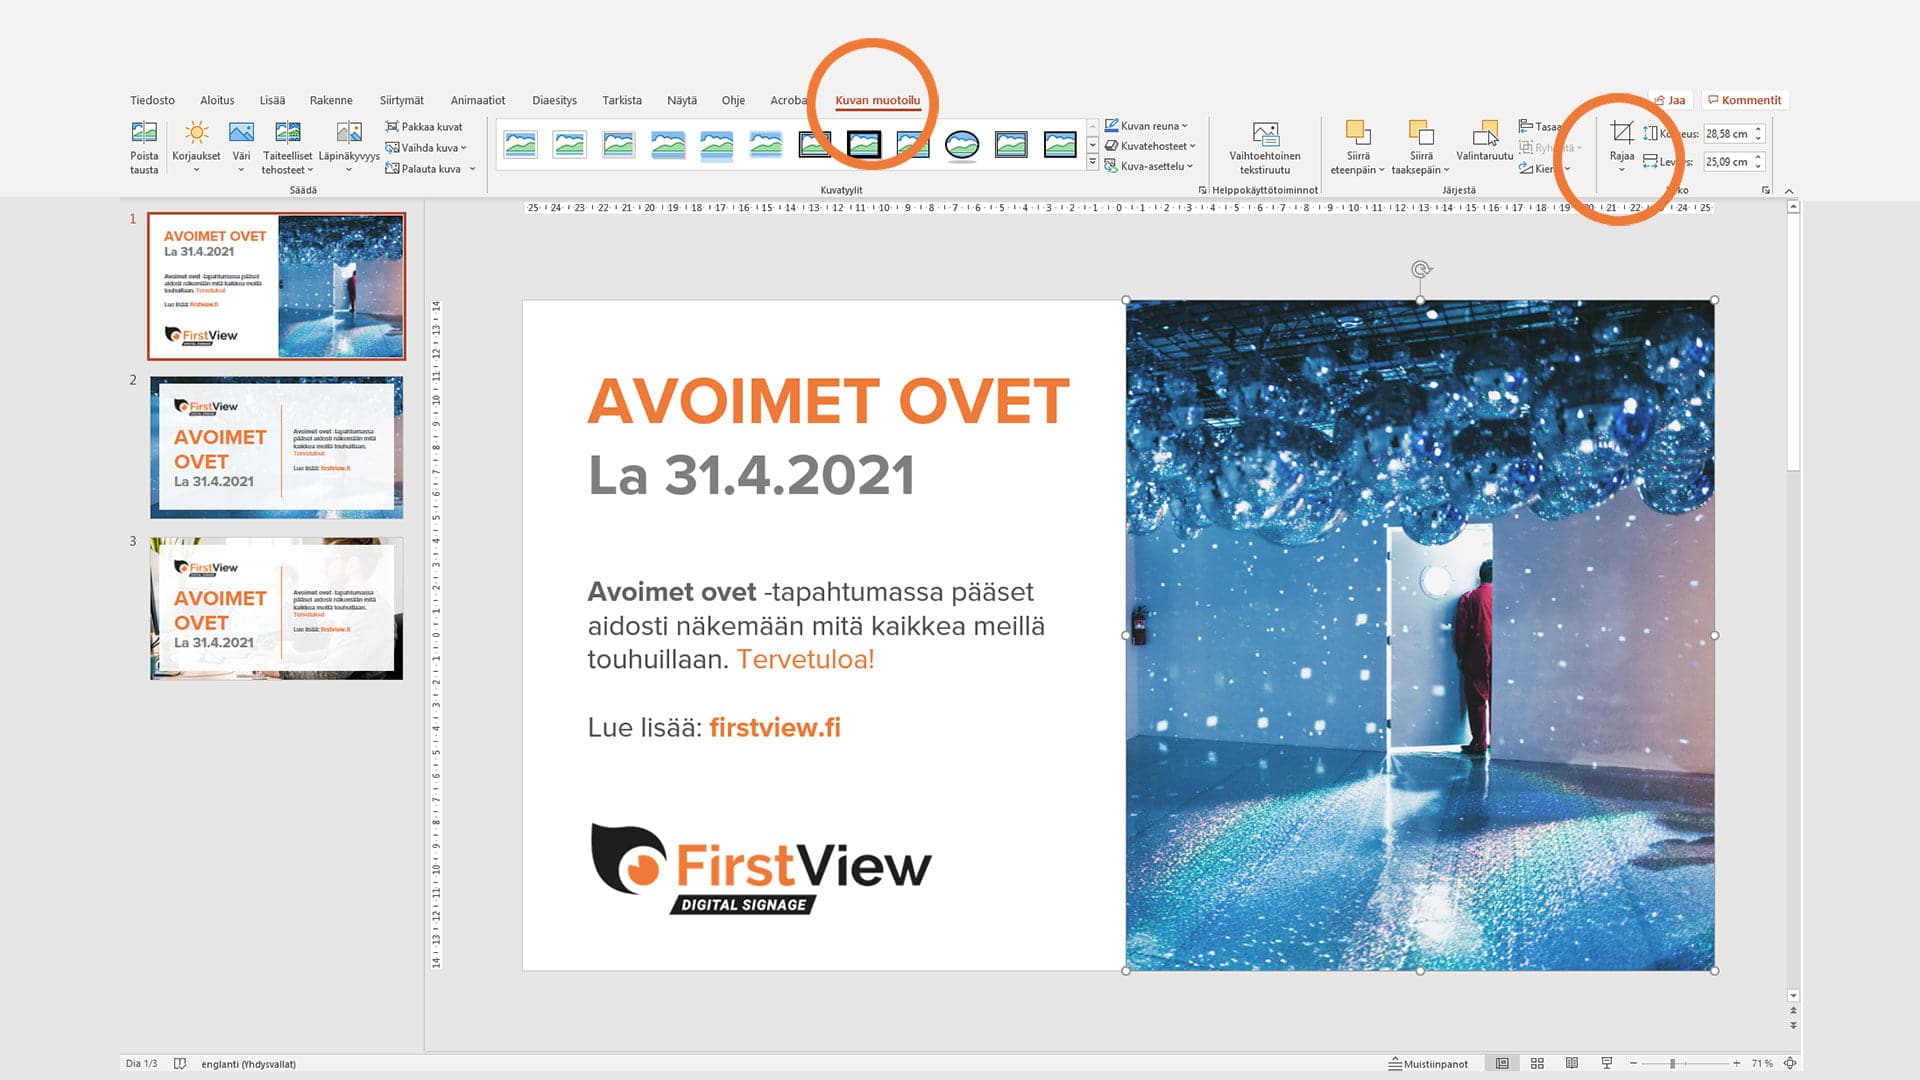Toggle Muistiinpanot notes pane

1428,1064
